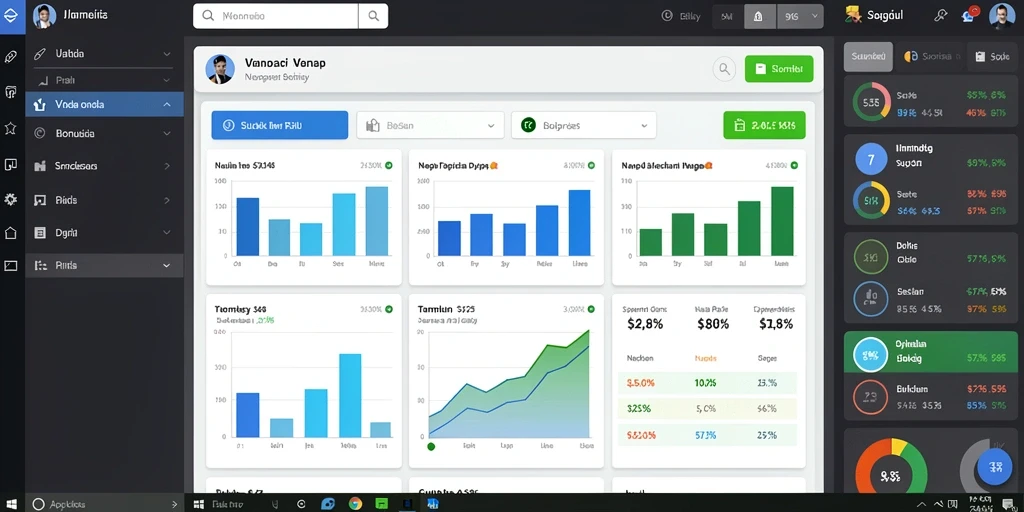Select the home icon in the left strip

click(10, 232)
